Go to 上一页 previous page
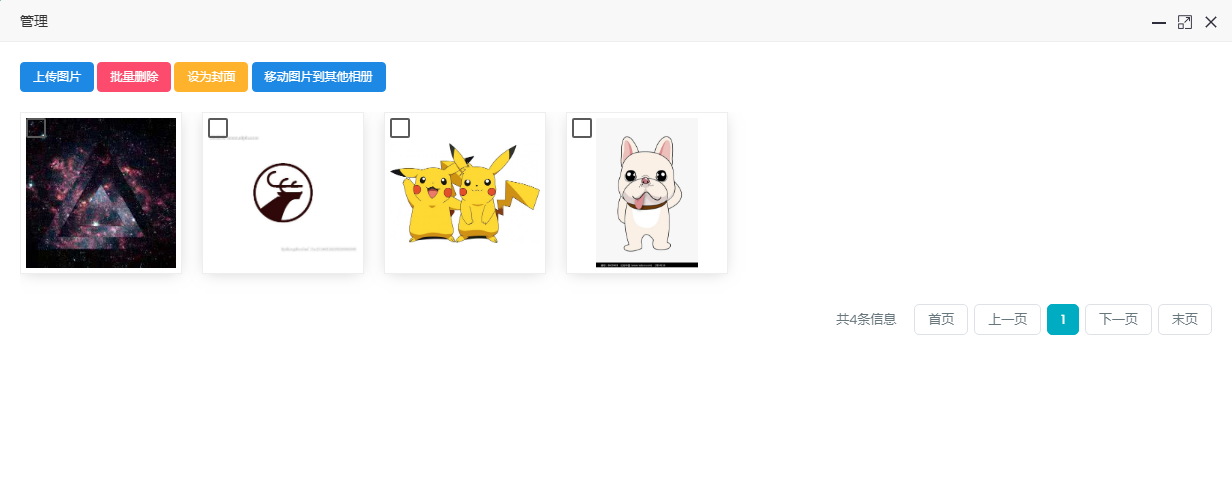 1008,320
